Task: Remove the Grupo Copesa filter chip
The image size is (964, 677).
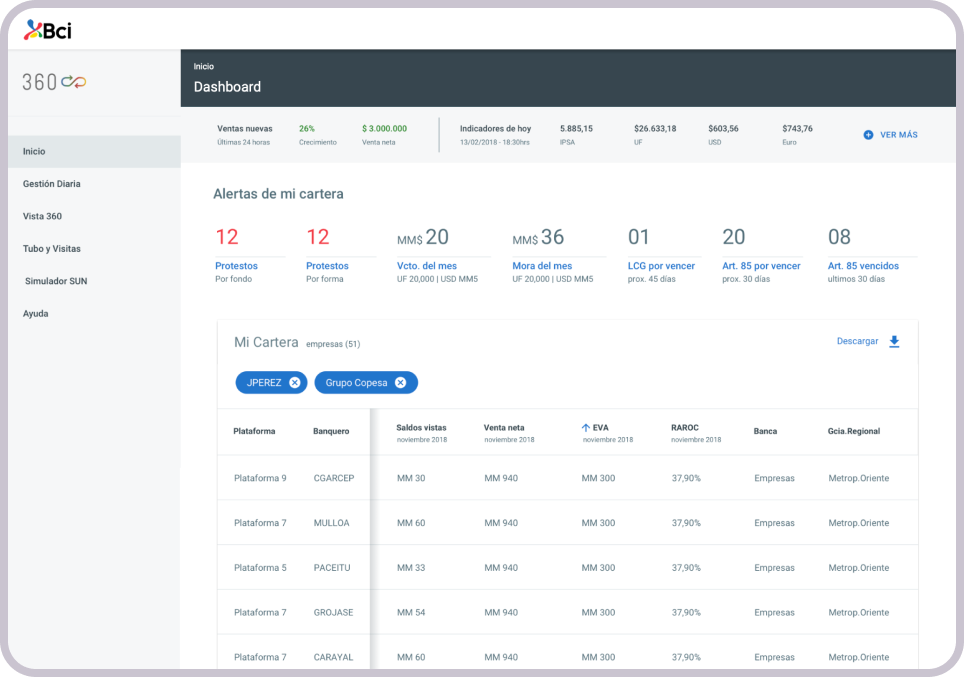Action: click(400, 383)
